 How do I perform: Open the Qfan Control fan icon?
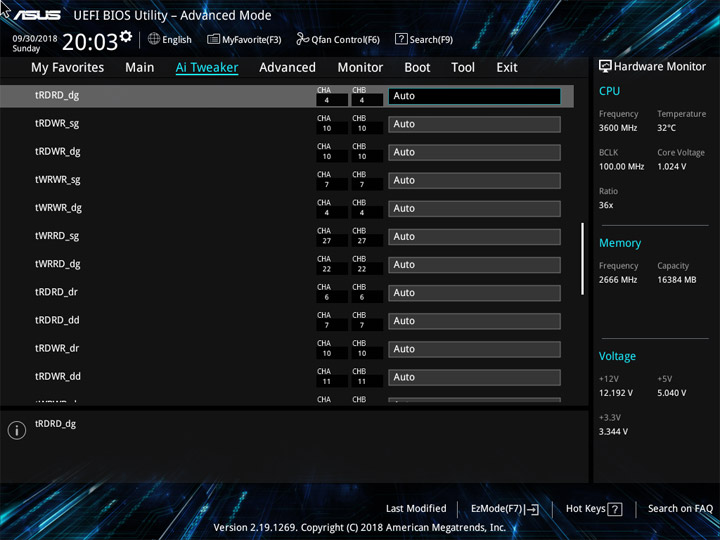pyautogui.click(x=302, y=39)
